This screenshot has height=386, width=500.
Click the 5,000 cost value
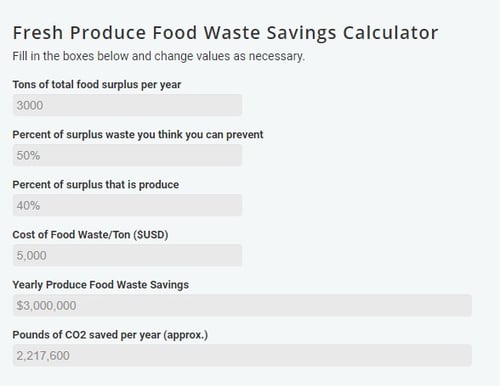(x=31, y=256)
